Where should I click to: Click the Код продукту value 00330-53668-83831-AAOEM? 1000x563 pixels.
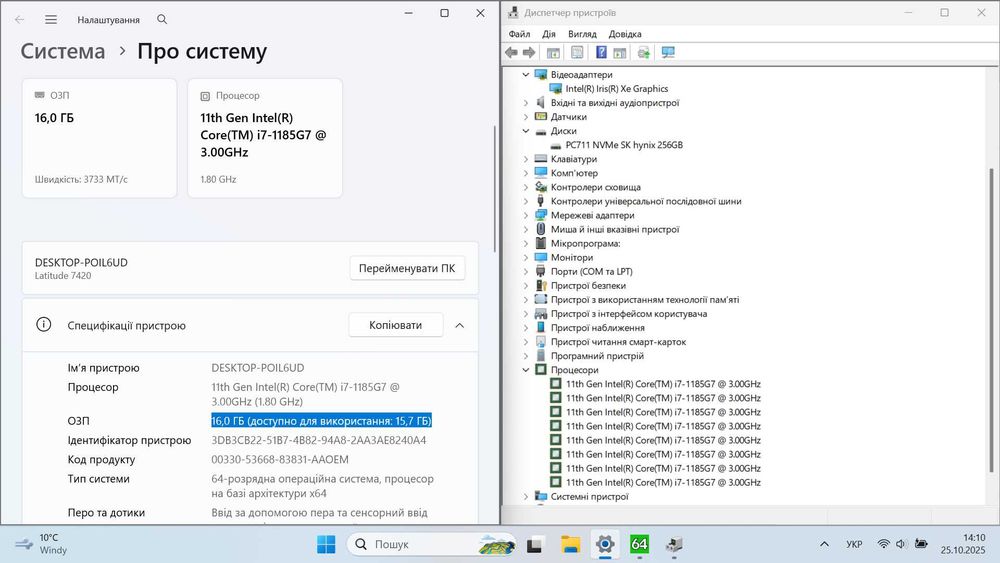click(x=280, y=459)
